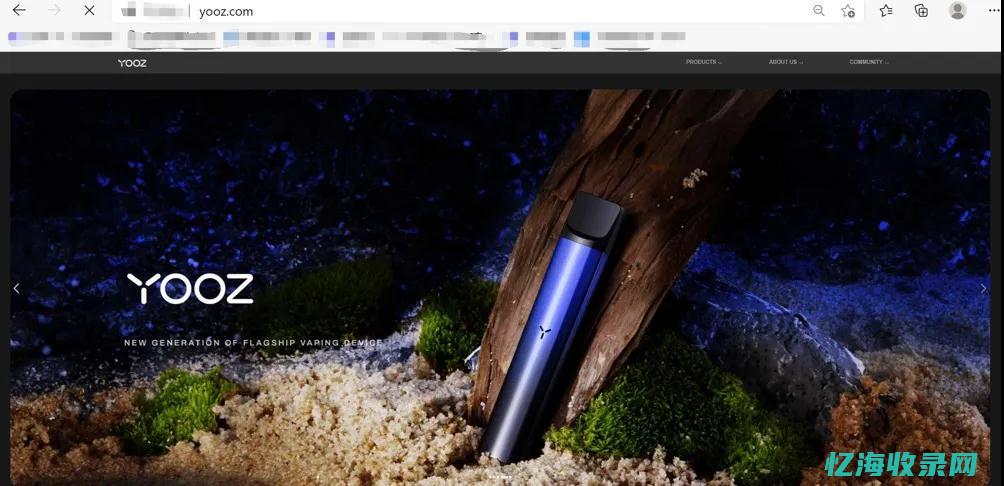Open the browser settings and more menu
This screenshot has height=486, width=1004.
pos(995,10)
